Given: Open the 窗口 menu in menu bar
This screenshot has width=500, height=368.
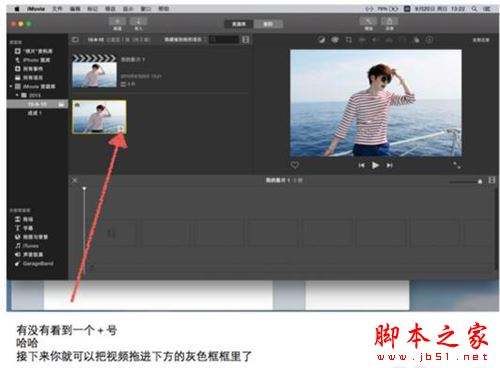Looking at the screenshot, I should tap(146, 9).
